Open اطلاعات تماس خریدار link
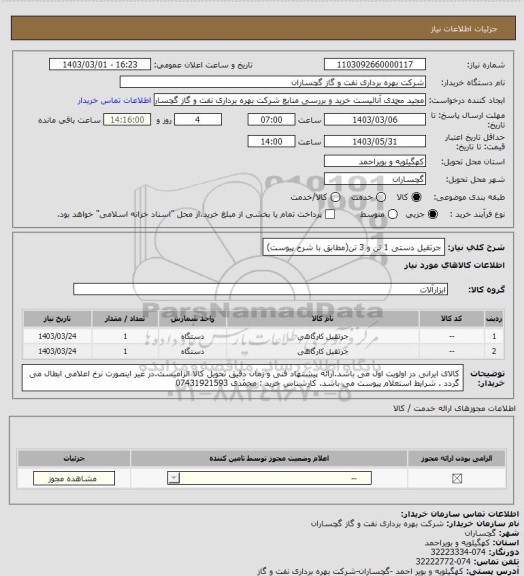Screen dimensions: 524x576 tap(114, 100)
